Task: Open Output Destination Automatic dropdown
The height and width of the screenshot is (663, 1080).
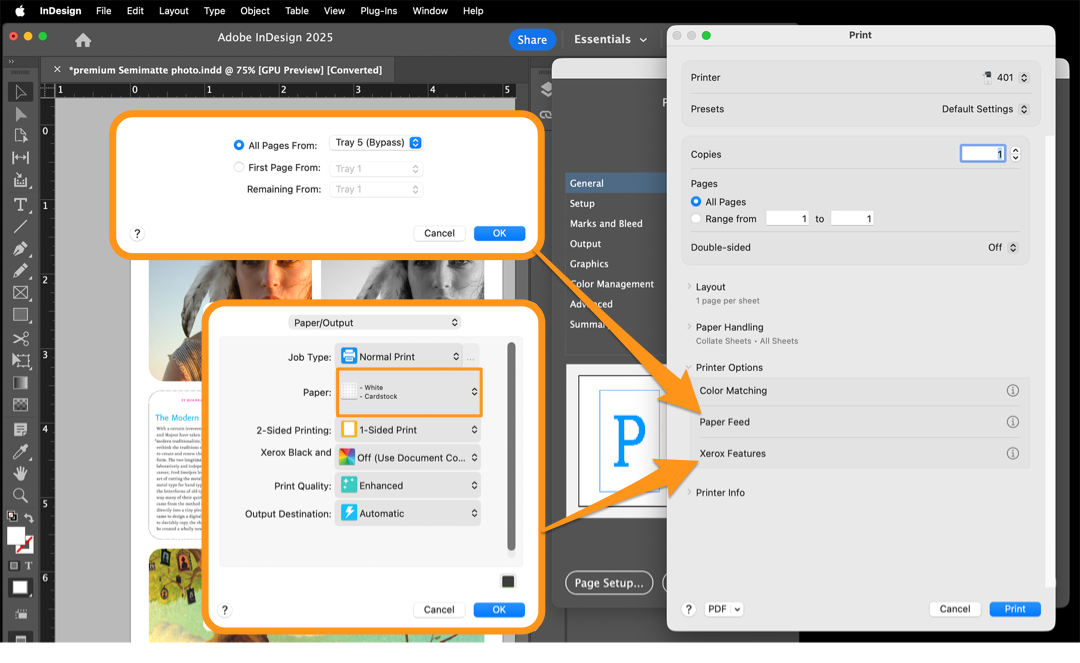Action: pyautogui.click(x=408, y=514)
